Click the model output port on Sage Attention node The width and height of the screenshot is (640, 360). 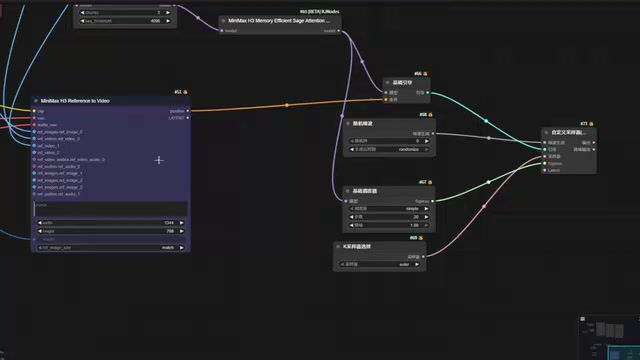point(338,31)
